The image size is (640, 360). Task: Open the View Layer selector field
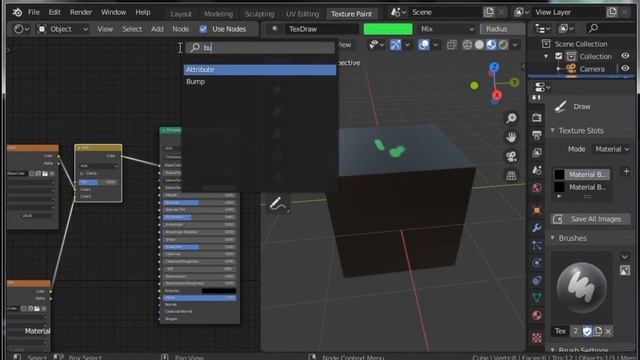(x=569, y=12)
